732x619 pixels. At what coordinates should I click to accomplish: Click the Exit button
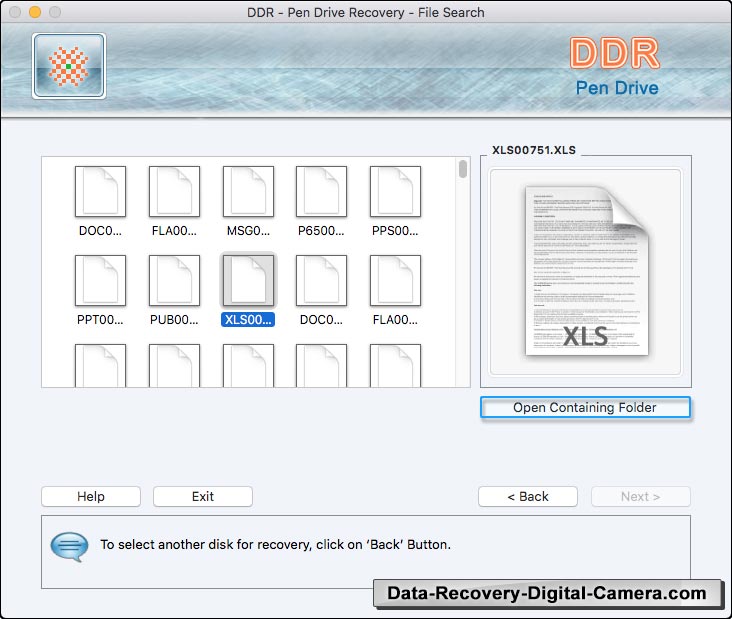203,496
